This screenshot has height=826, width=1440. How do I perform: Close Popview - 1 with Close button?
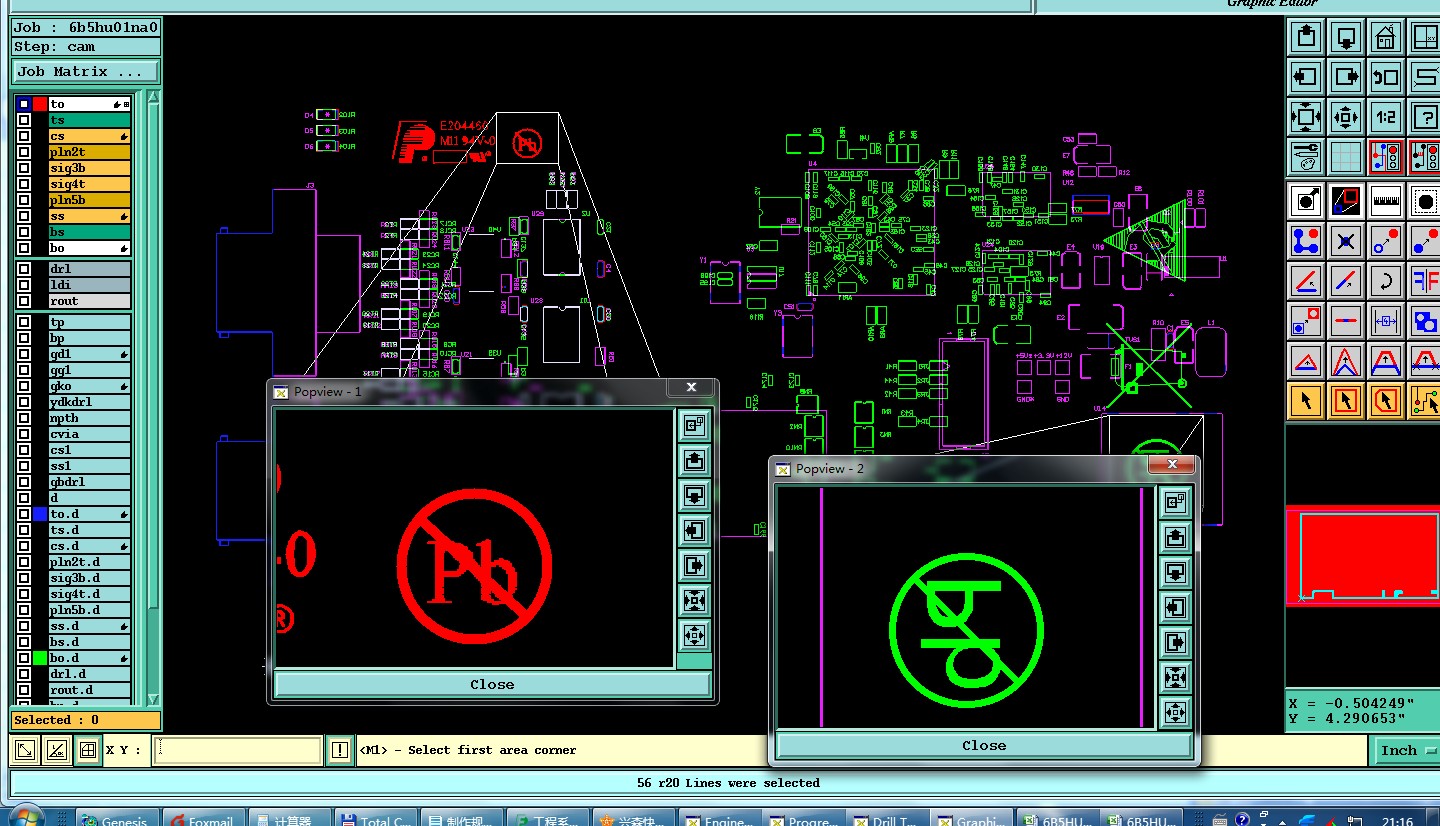492,685
